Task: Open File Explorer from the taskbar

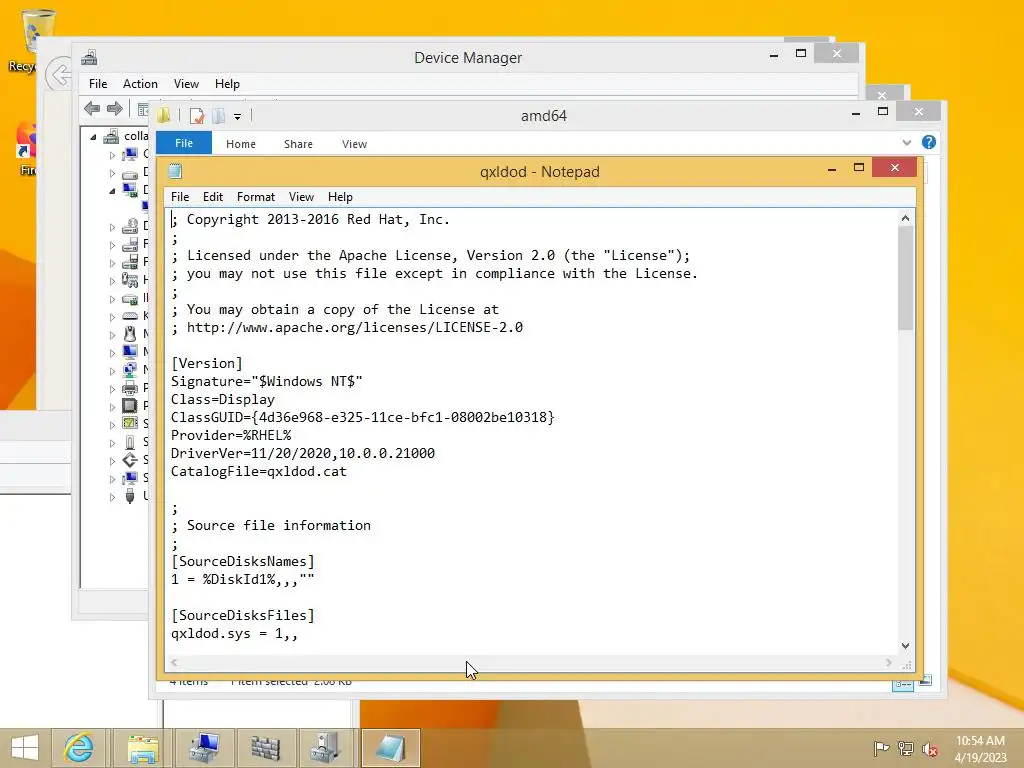Action: click(x=143, y=748)
